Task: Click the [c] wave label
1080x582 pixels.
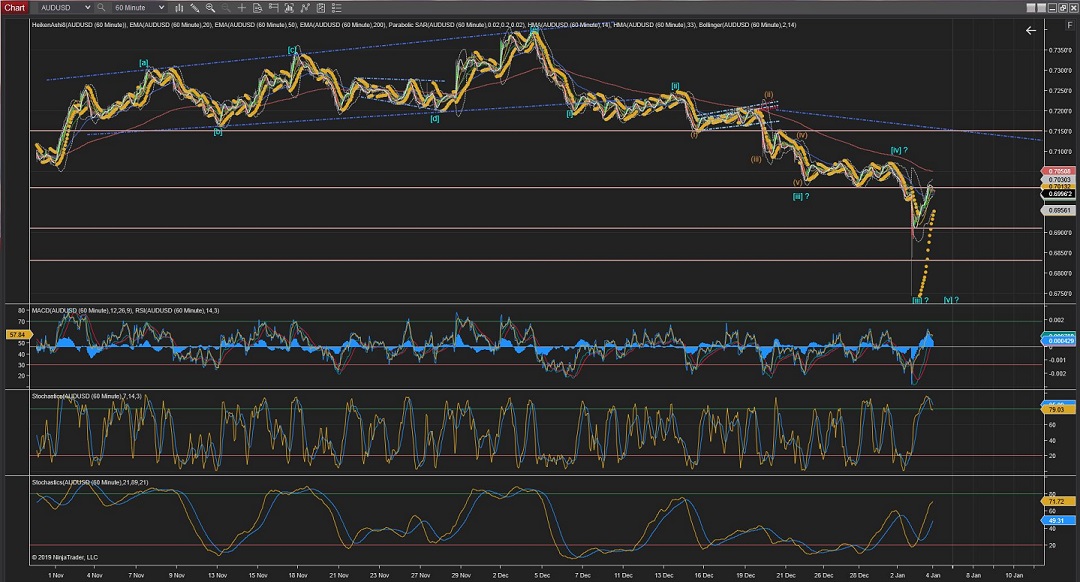Action: pyautogui.click(x=292, y=50)
